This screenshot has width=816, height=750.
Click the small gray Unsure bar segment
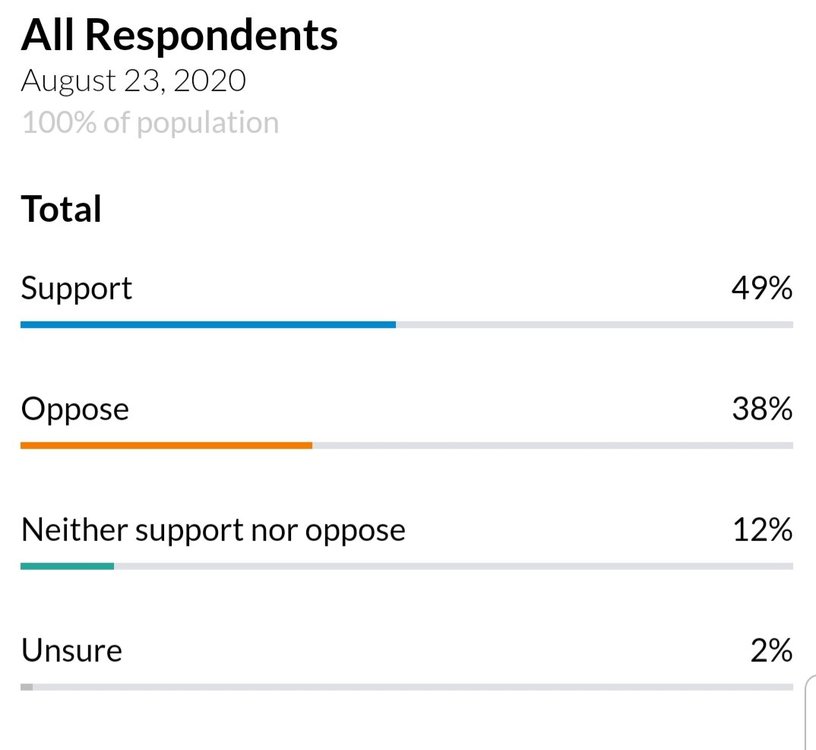coord(27,687)
